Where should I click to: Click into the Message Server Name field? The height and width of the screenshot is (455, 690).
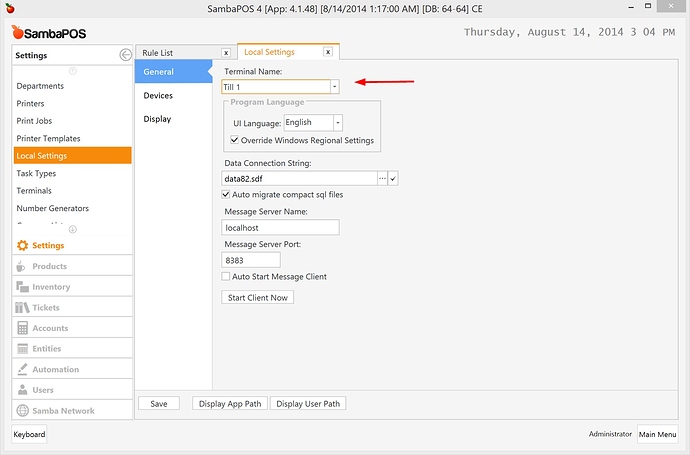click(x=280, y=228)
